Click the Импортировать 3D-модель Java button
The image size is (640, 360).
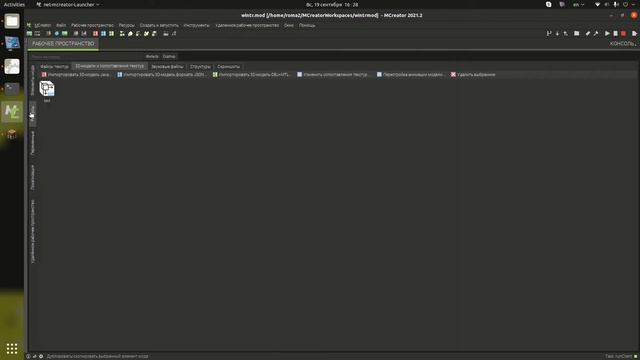click(x=76, y=75)
